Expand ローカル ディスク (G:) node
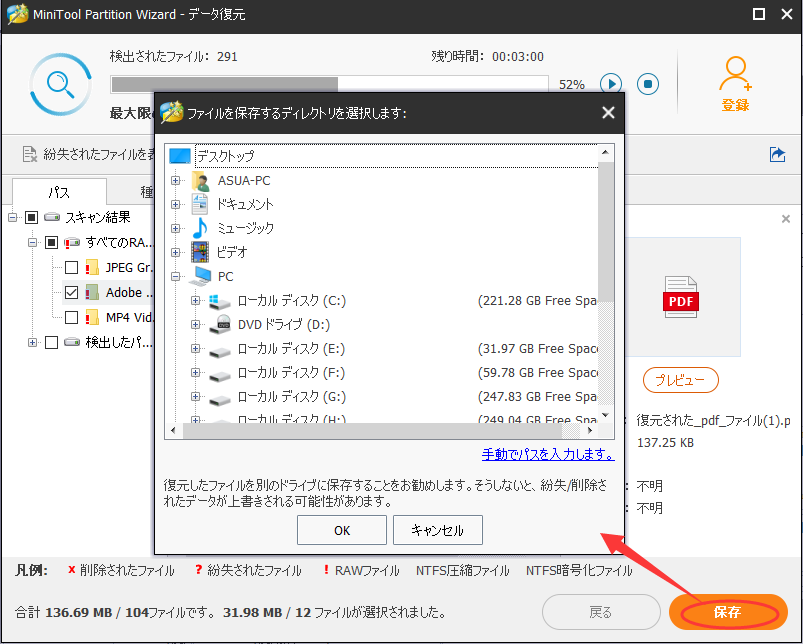This screenshot has height=644, width=803. tap(195, 397)
